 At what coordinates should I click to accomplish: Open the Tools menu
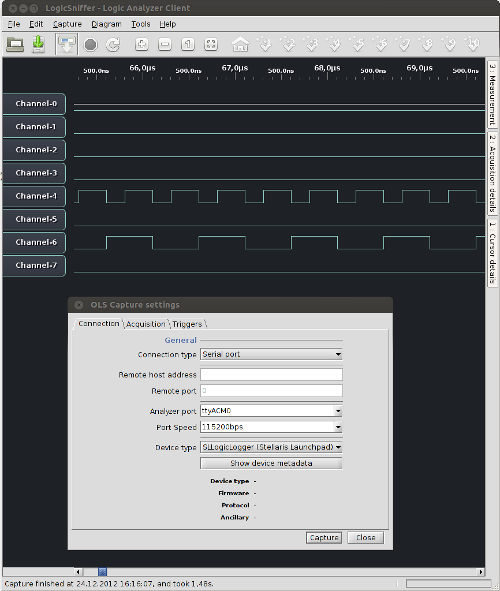141,24
